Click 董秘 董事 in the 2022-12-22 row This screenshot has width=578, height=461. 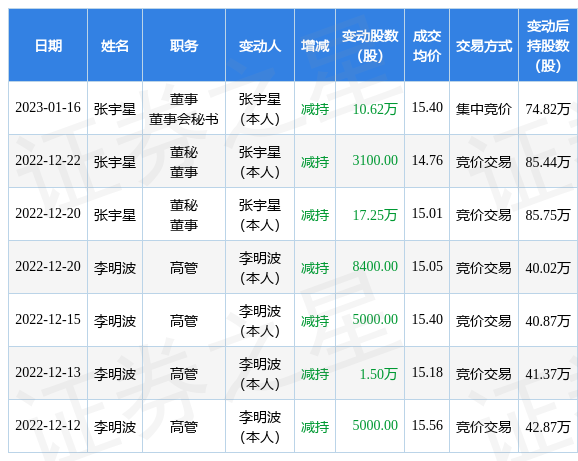click(184, 162)
